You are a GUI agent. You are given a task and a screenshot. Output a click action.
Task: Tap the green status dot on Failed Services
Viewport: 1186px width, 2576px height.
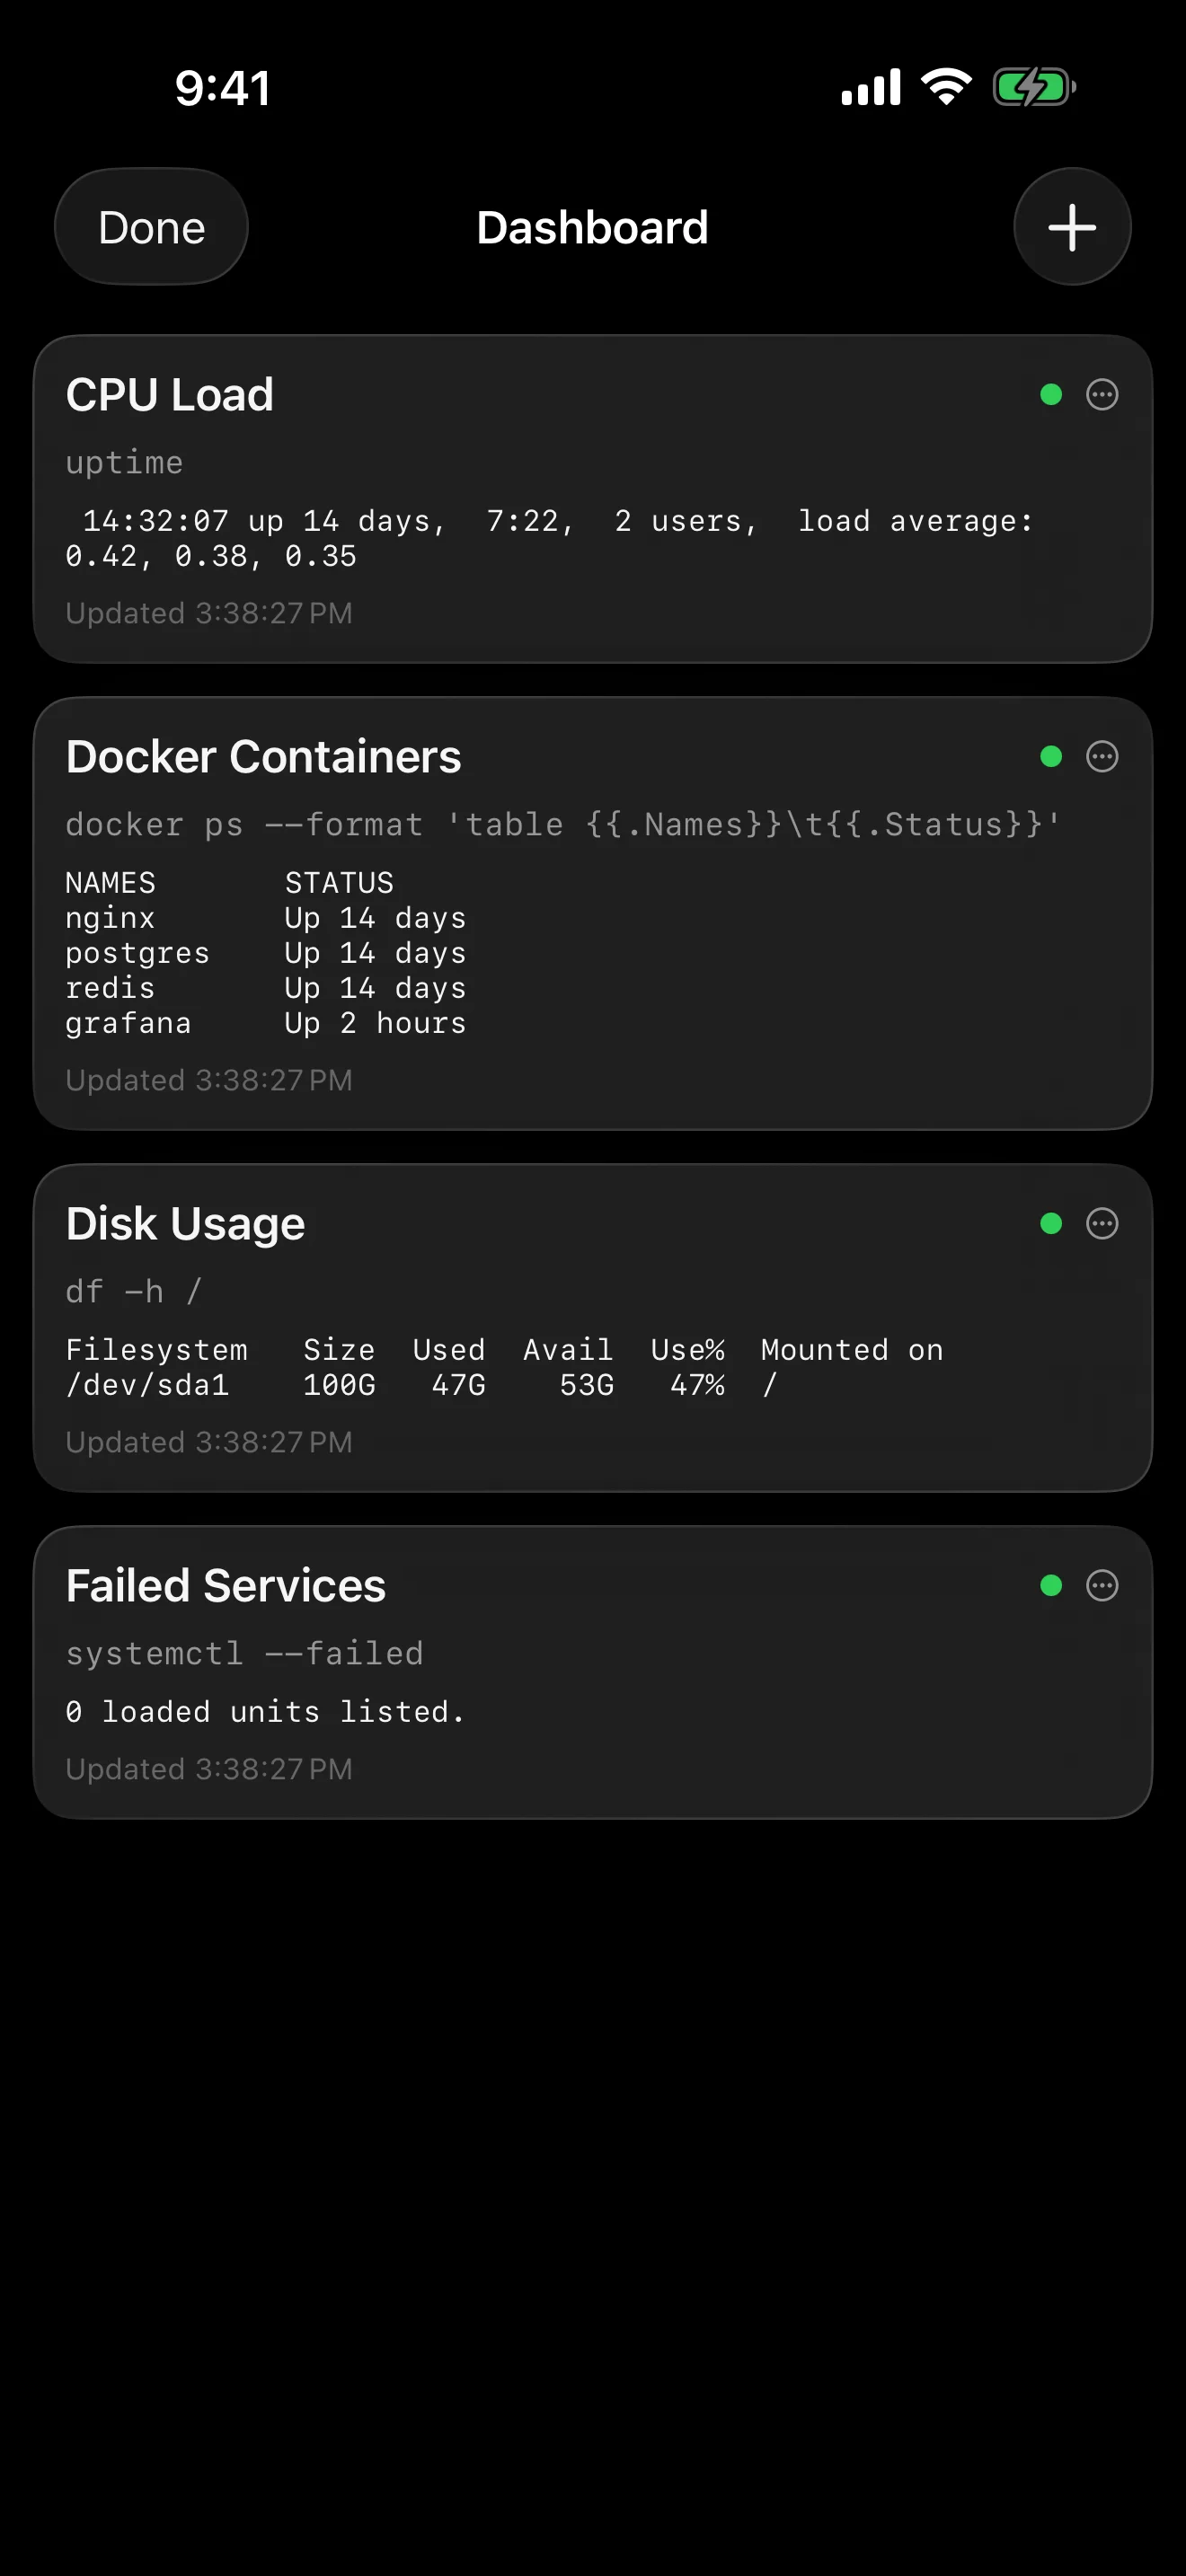[x=1050, y=1585]
